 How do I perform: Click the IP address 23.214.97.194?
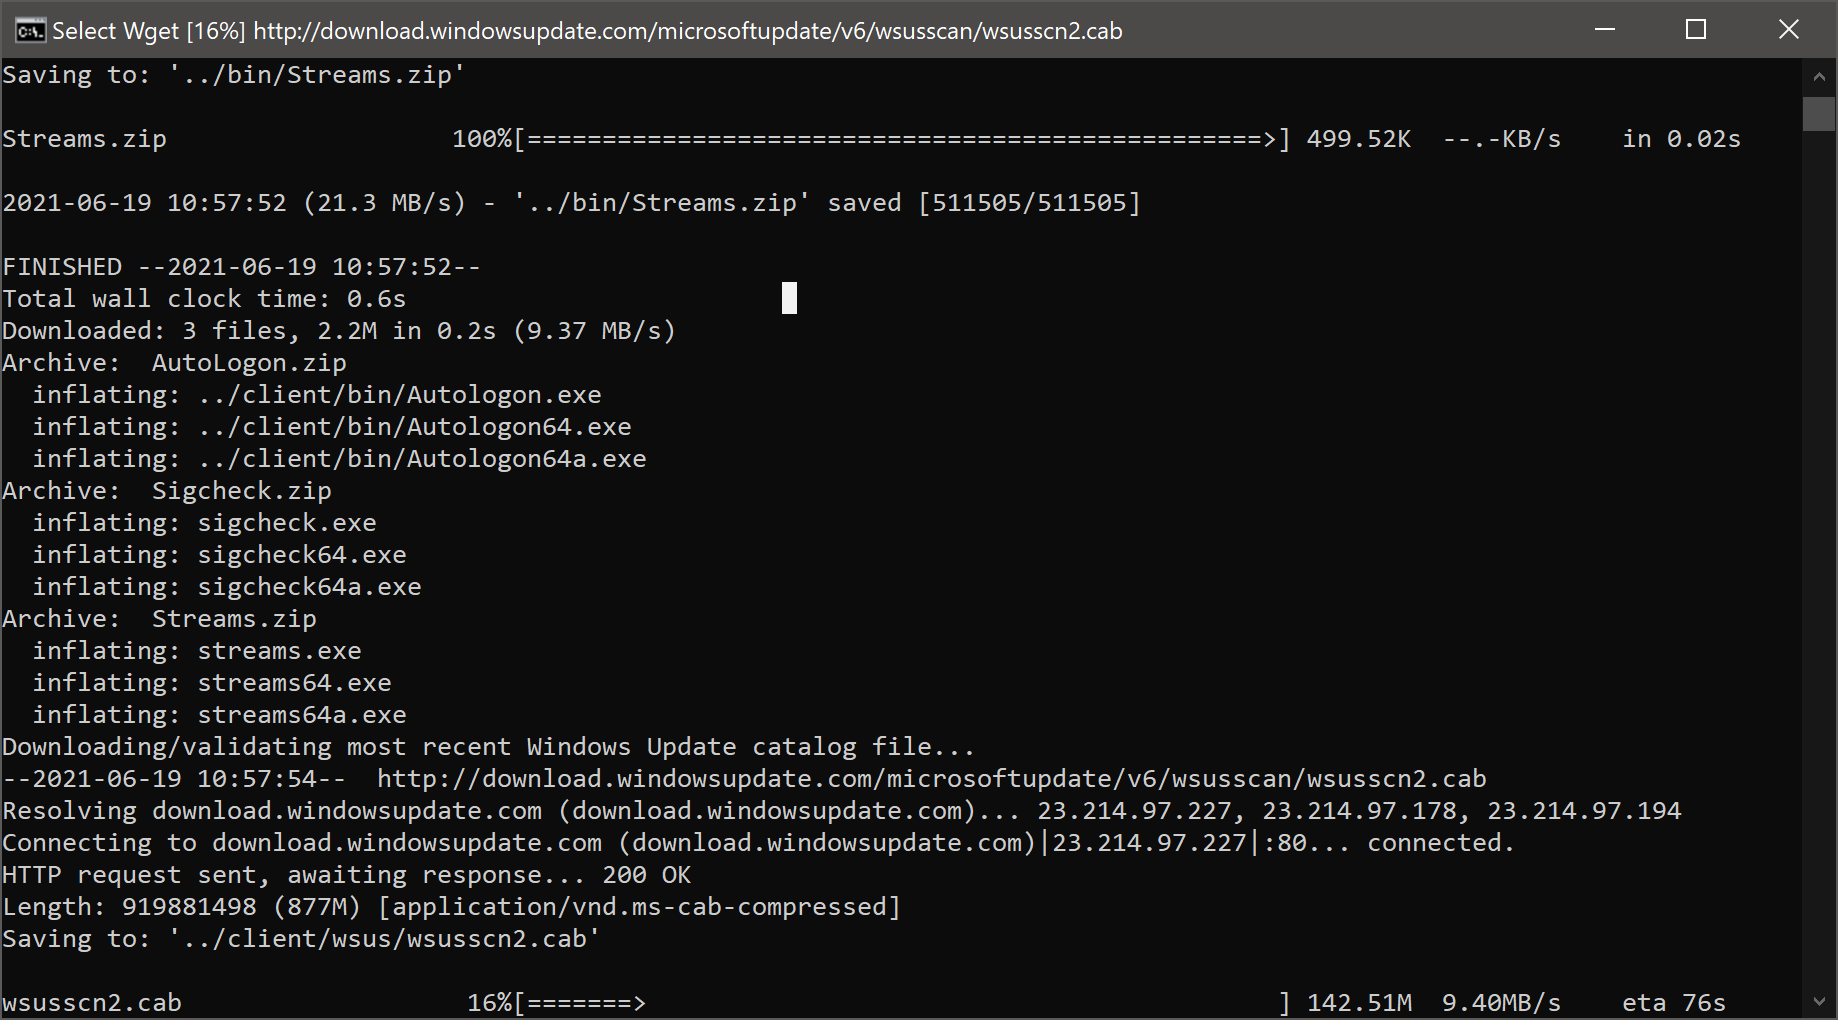pyautogui.click(x=1584, y=811)
